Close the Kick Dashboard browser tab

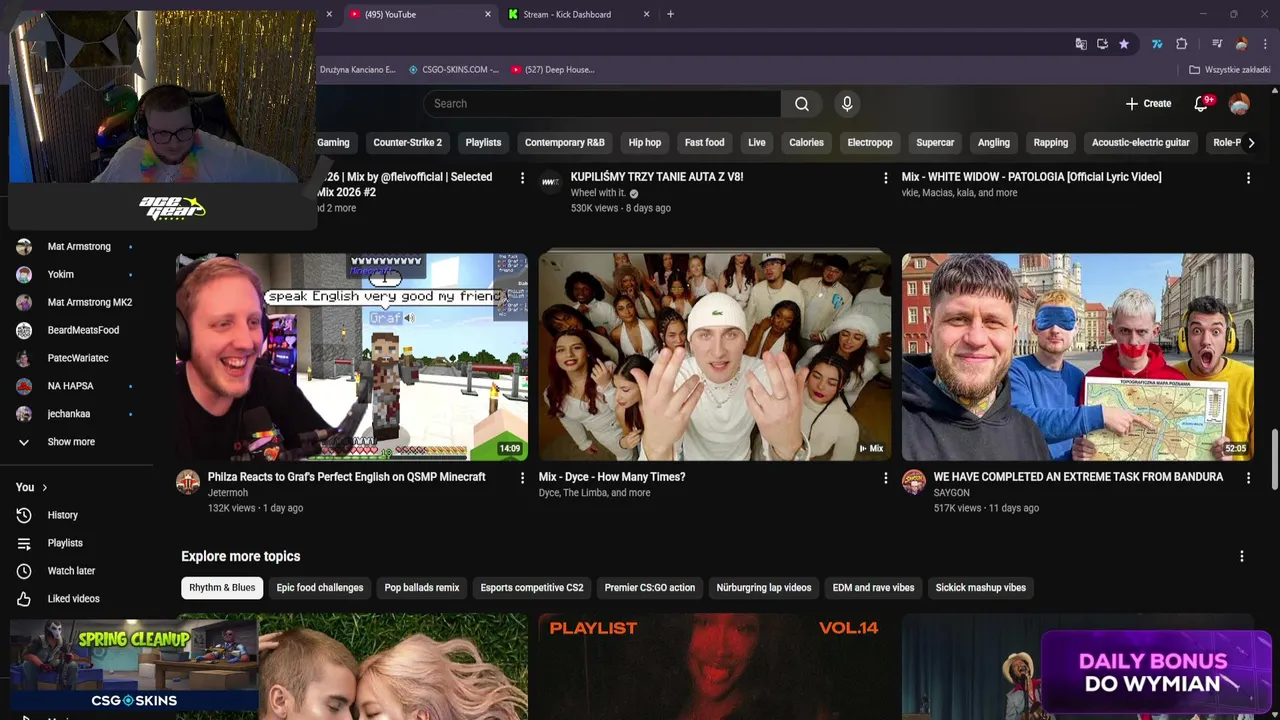pos(647,14)
